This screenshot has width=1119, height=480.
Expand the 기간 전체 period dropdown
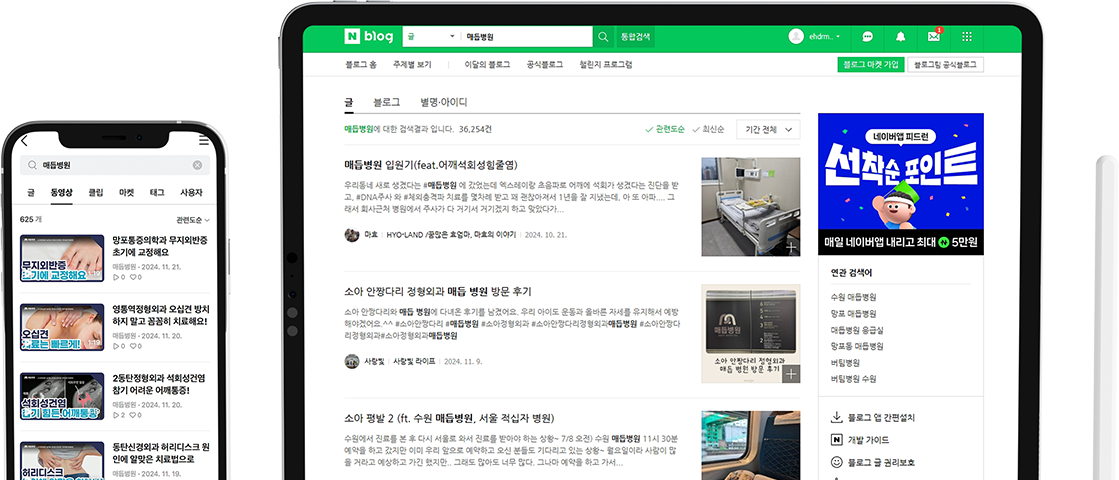(x=768, y=129)
